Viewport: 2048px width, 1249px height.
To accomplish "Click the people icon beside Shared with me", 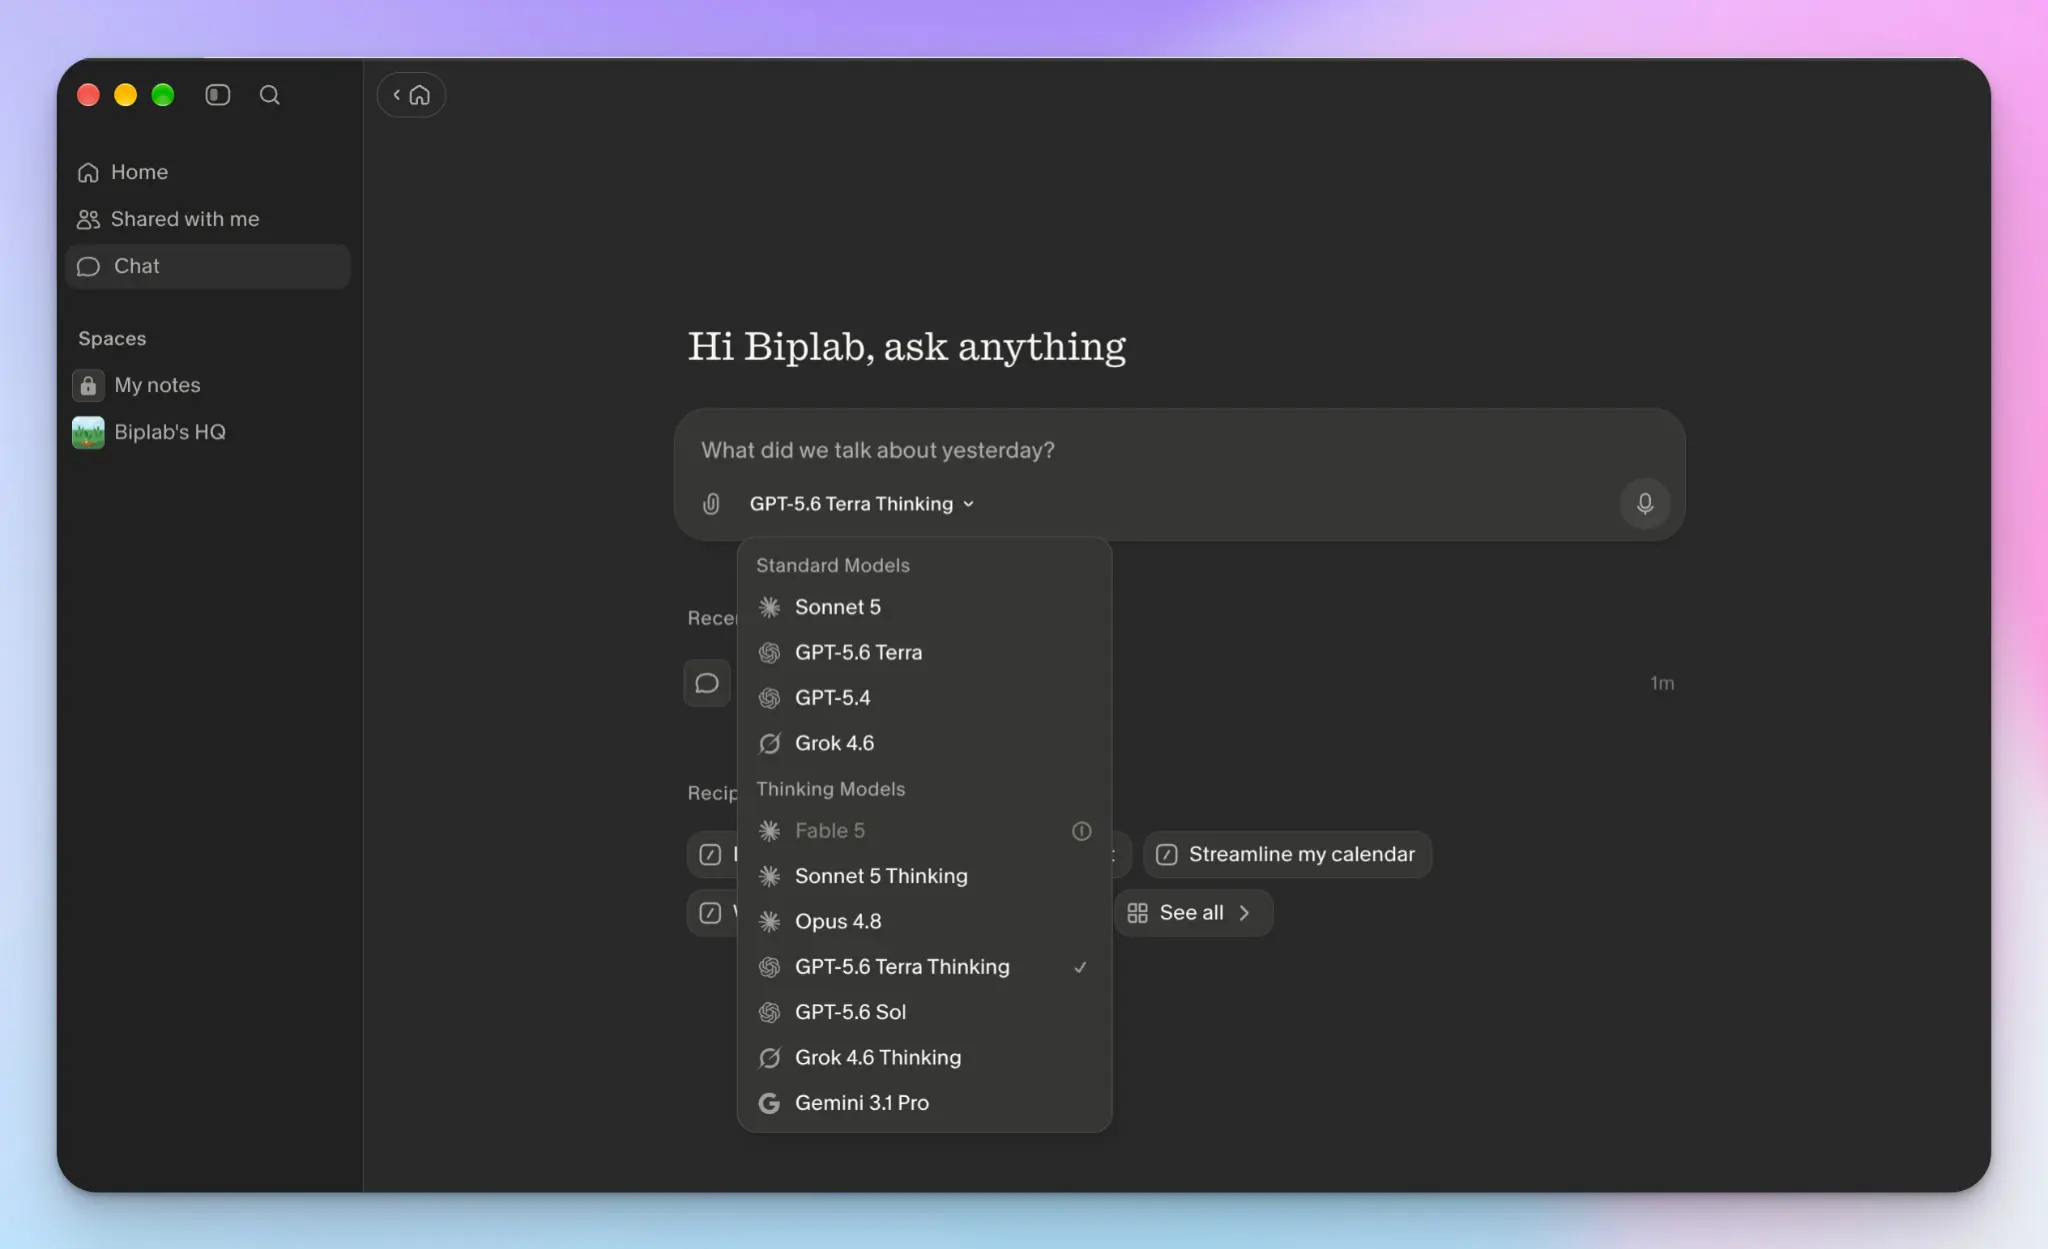I will tap(88, 219).
